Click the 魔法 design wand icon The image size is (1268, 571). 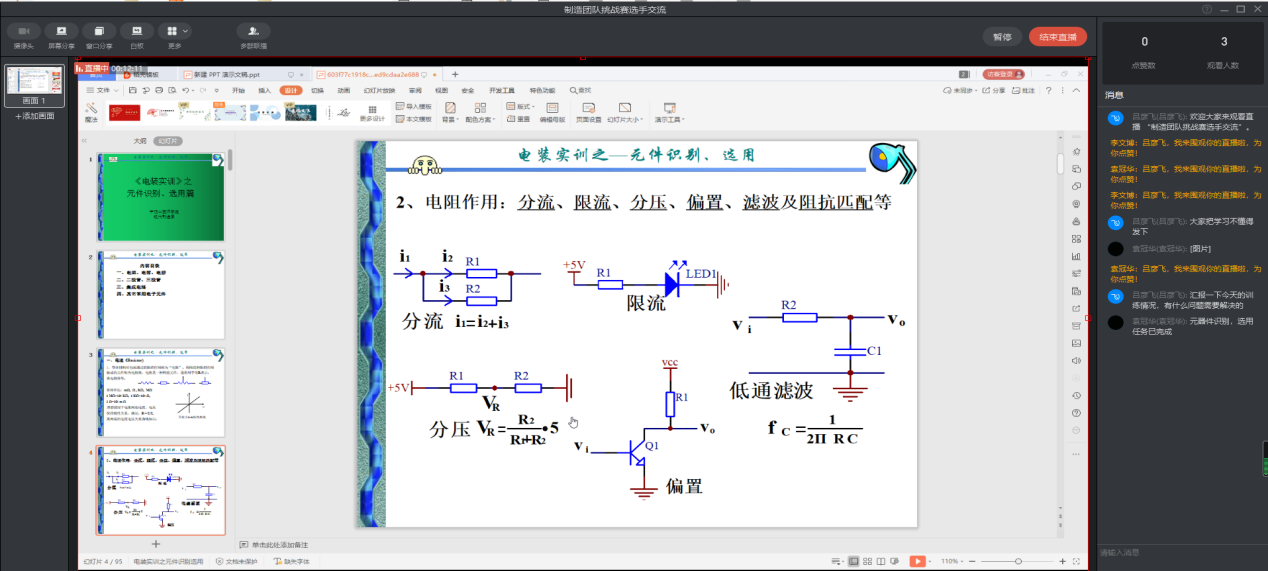(x=91, y=110)
